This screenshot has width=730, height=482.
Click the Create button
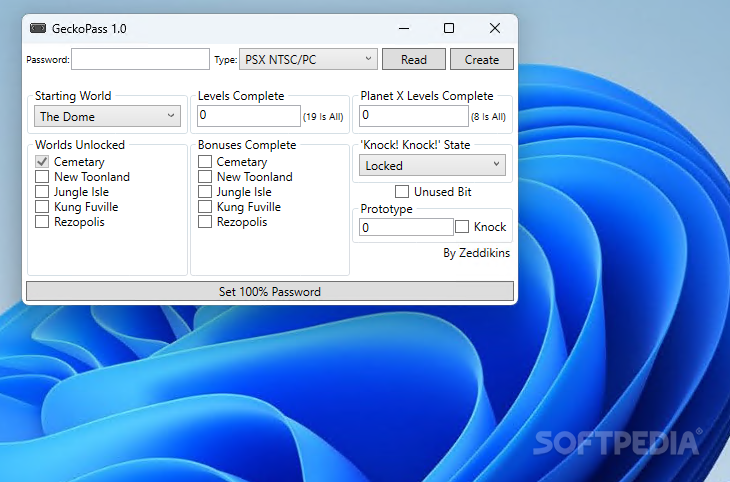tap(482, 59)
